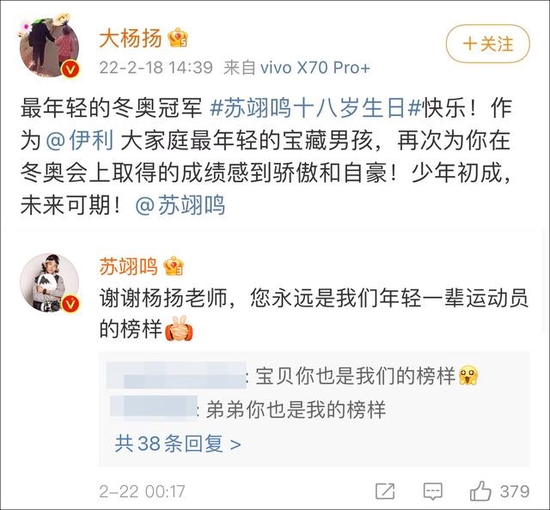The image size is (550, 510).
Task: Click the vivo X70 Pro+ source link
Action: [x=315, y=67]
